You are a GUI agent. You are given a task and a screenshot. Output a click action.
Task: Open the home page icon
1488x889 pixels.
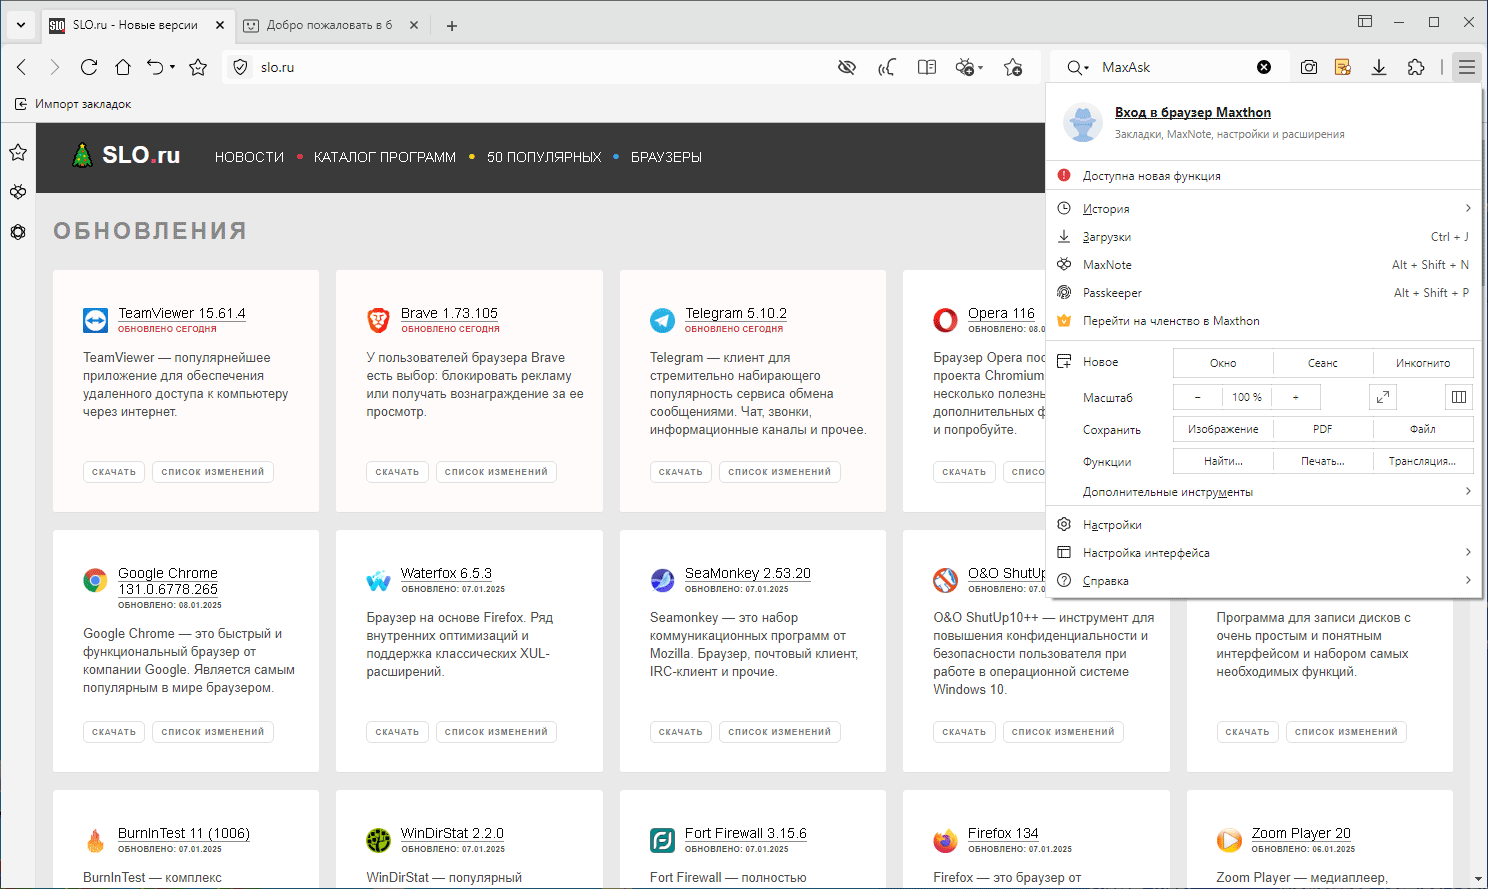[123, 67]
